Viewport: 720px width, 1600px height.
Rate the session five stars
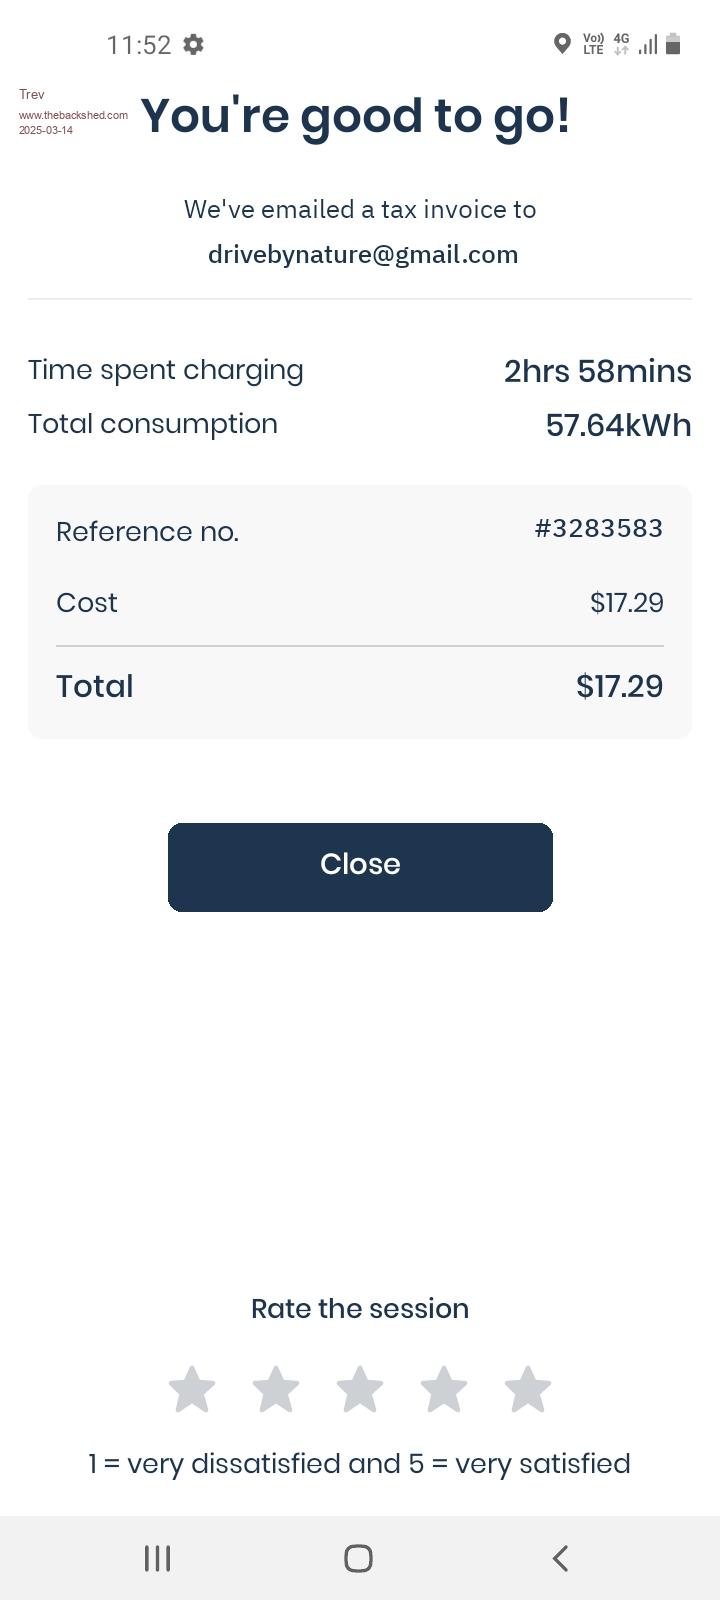pyautogui.click(x=528, y=1390)
